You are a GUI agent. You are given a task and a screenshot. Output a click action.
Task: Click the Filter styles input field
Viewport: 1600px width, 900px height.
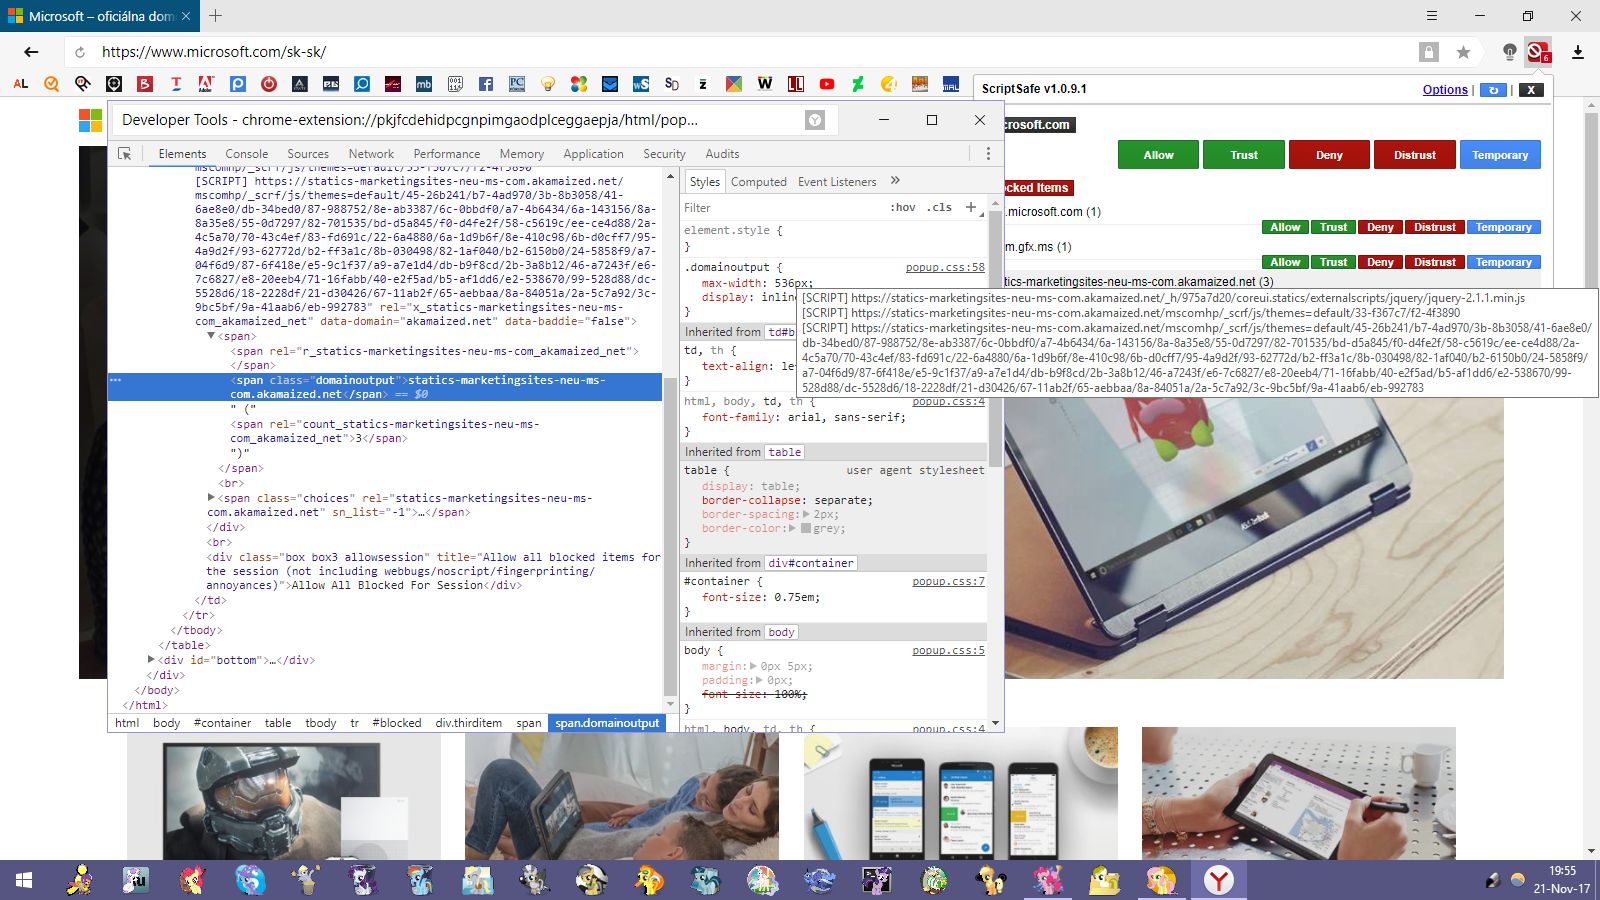780,208
